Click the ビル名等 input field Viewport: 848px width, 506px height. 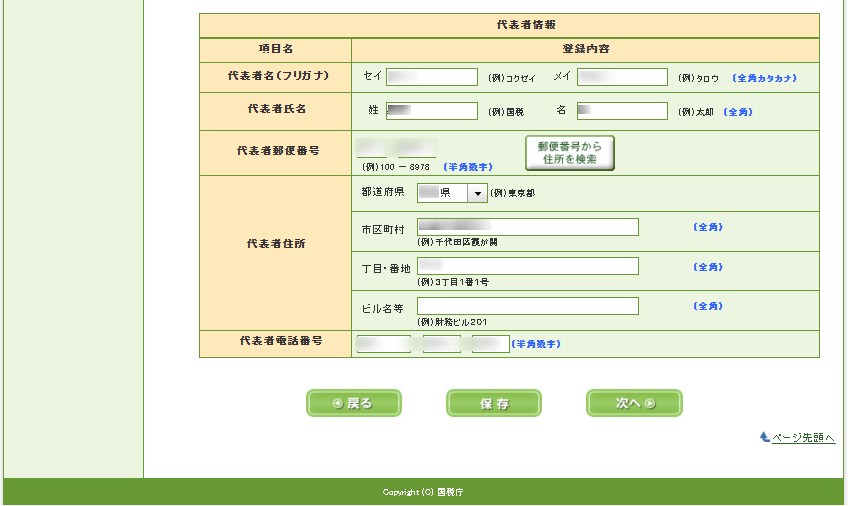click(527, 306)
